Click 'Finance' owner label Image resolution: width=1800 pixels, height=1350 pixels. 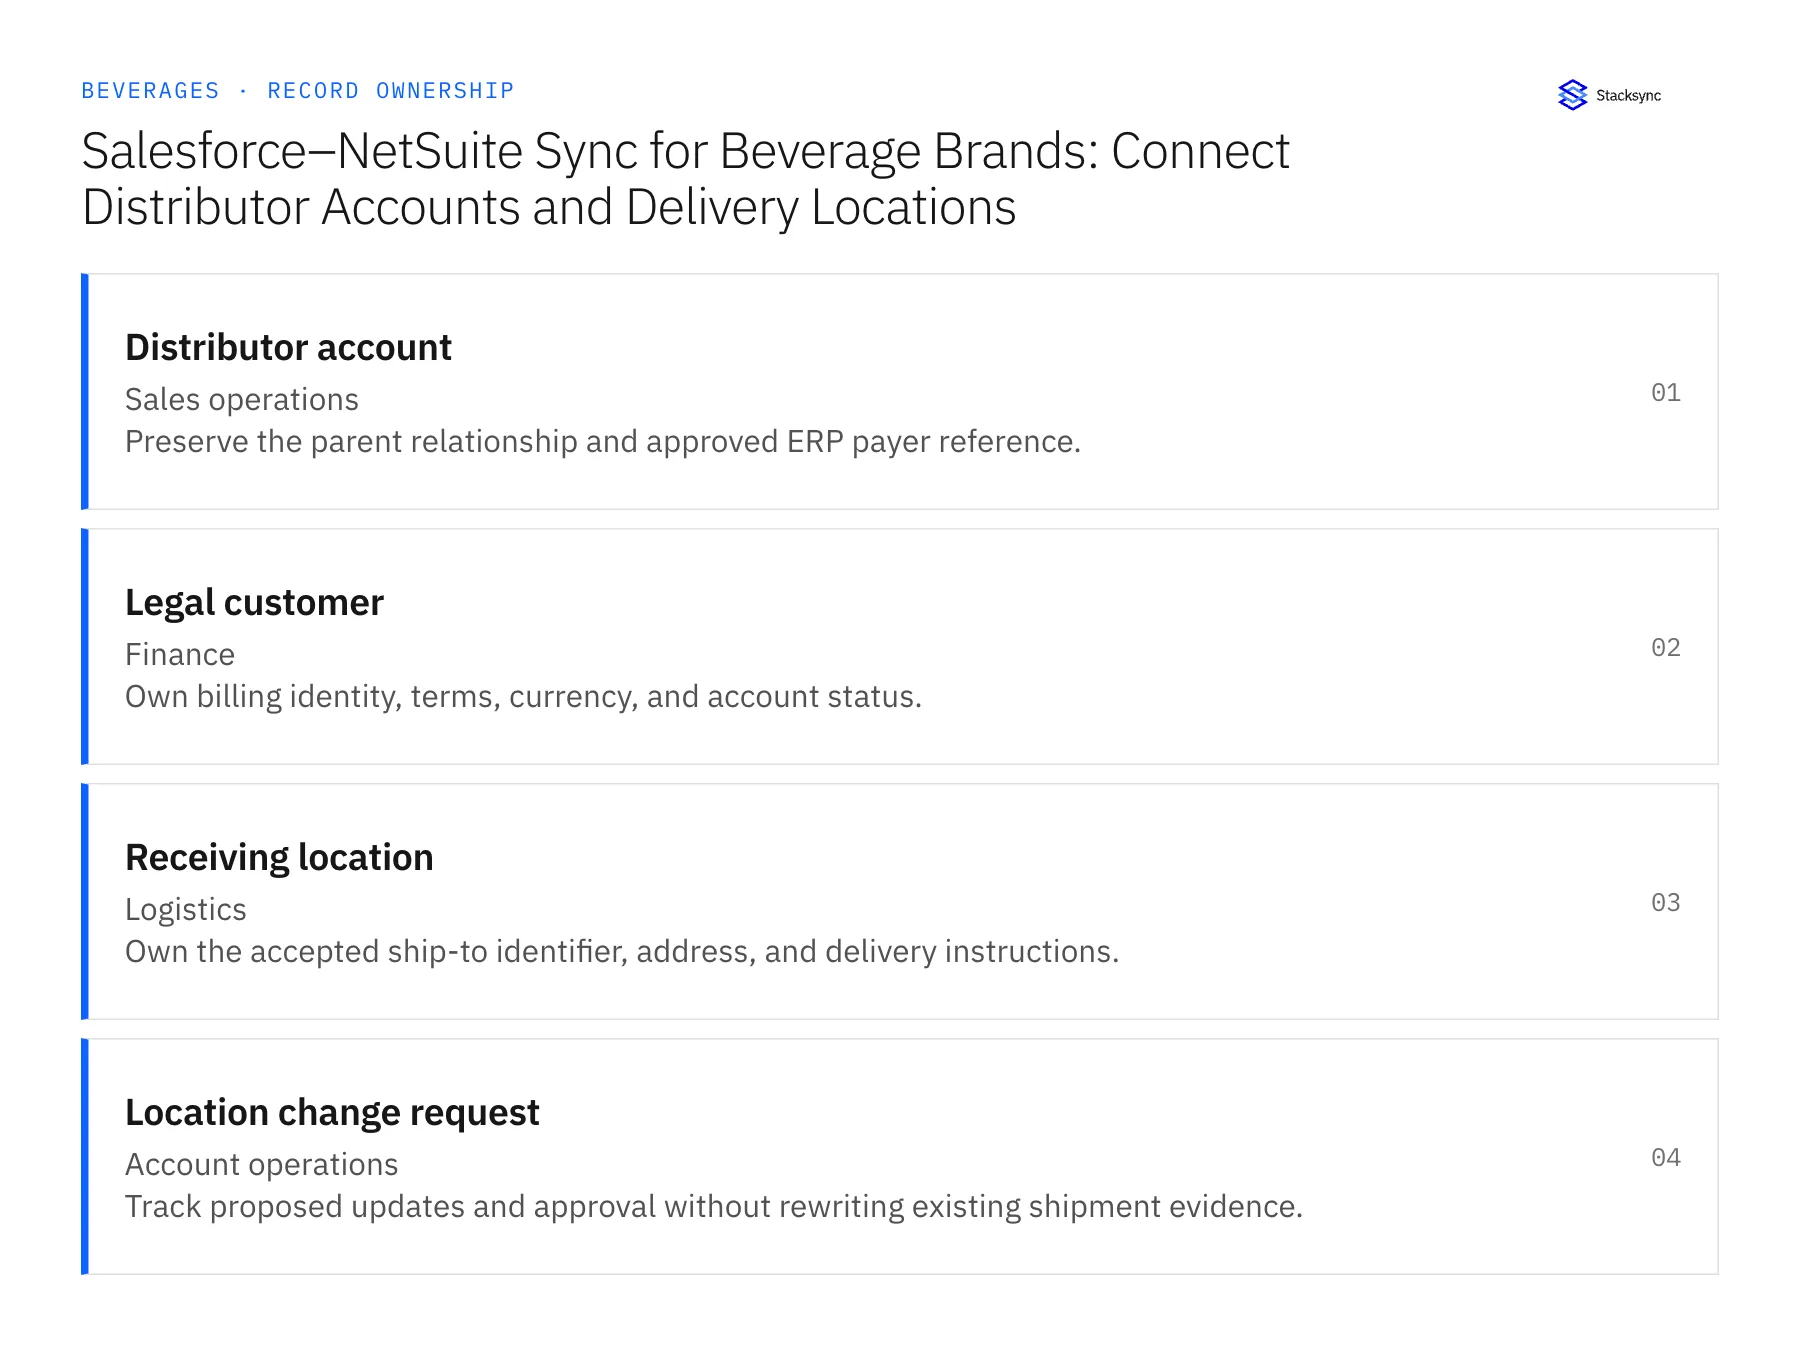coord(180,655)
